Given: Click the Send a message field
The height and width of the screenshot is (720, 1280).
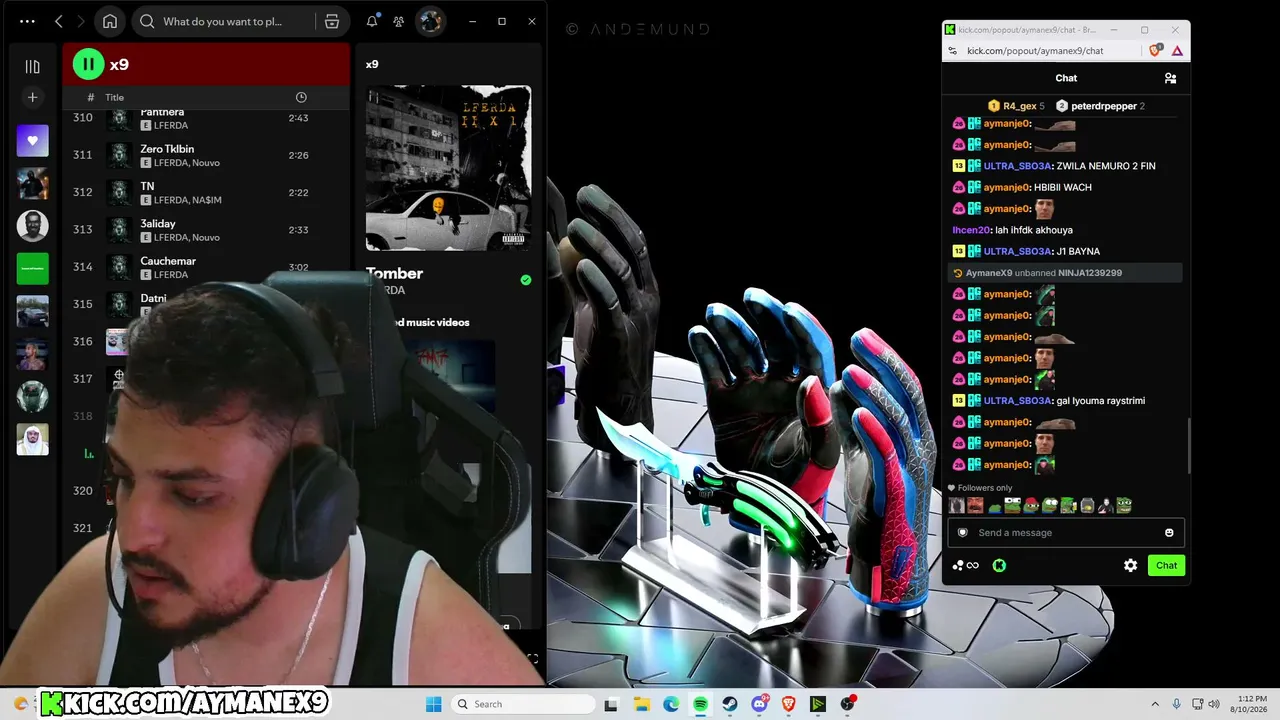Looking at the screenshot, I should [1066, 533].
